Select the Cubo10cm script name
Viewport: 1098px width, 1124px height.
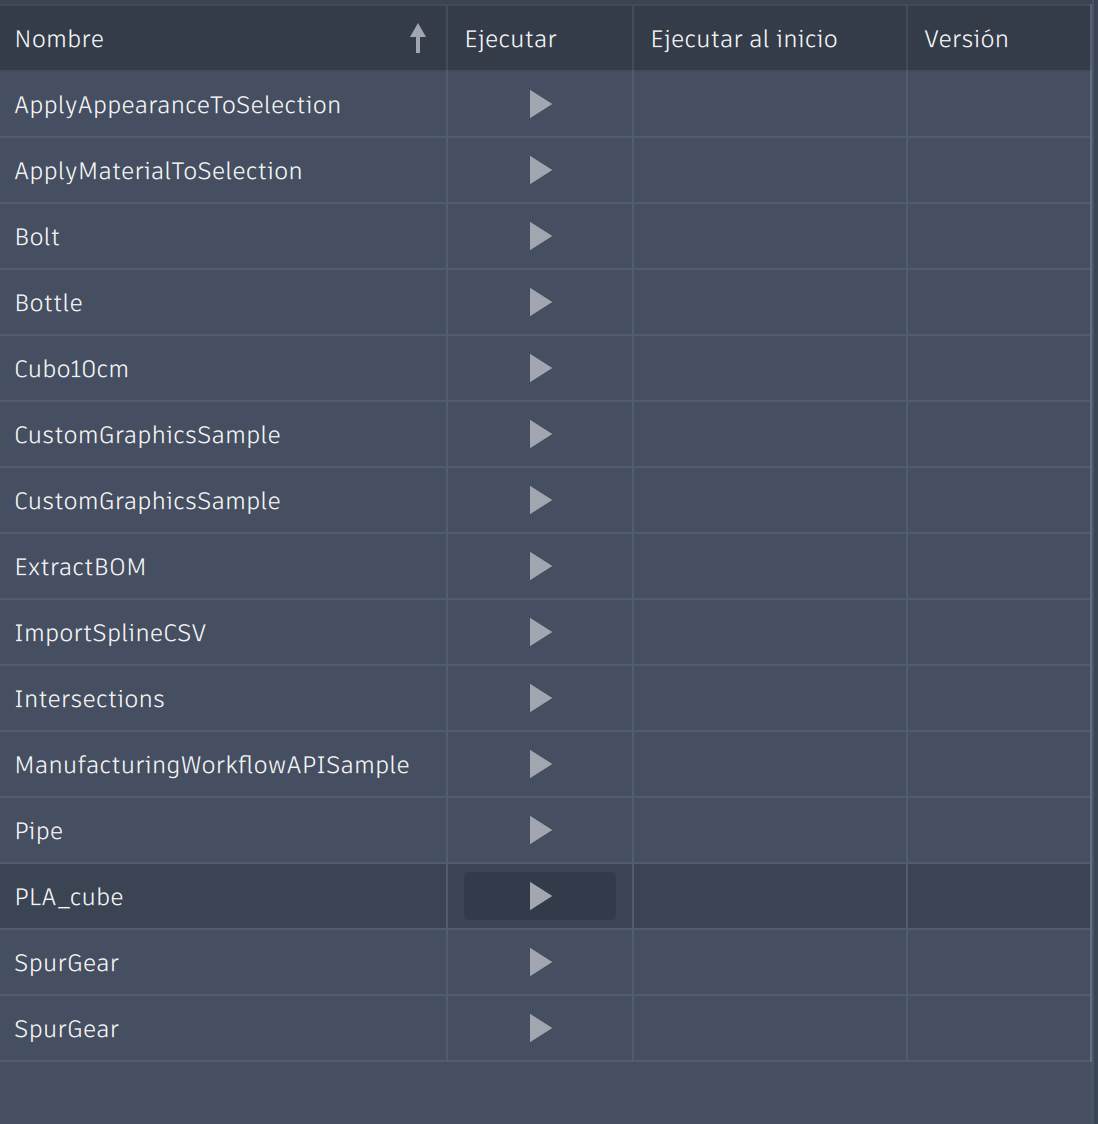pos(72,369)
